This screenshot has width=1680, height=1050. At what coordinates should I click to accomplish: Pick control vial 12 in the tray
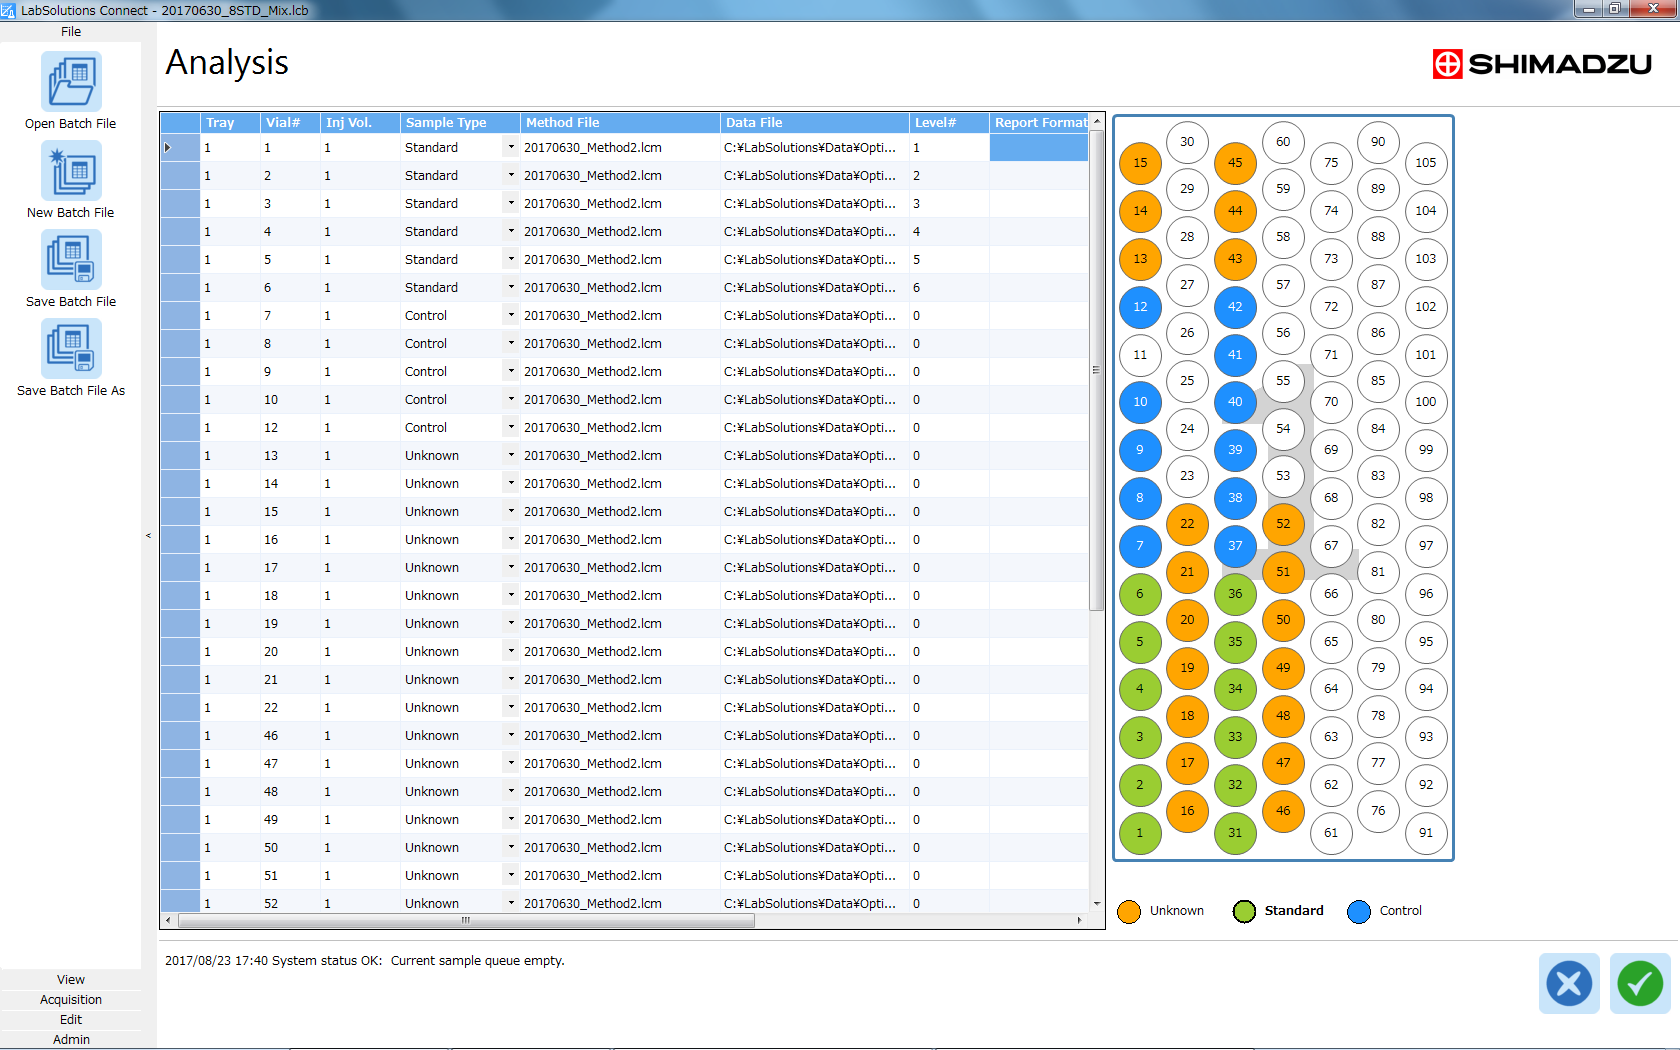1140,307
